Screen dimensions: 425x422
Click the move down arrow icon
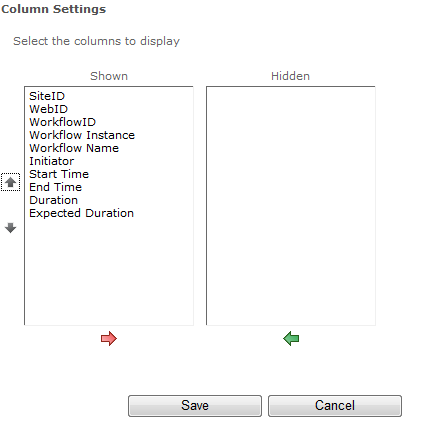(x=11, y=228)
